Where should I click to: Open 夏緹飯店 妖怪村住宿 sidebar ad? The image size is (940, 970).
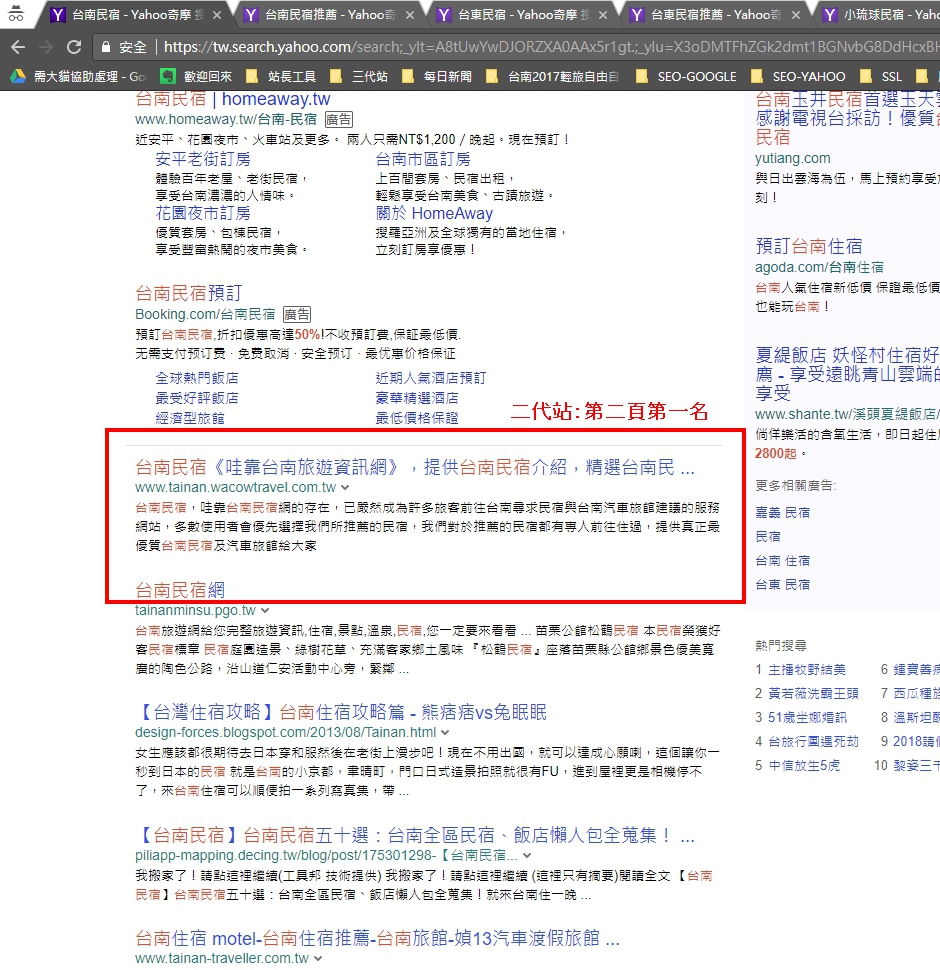(847, 374)
